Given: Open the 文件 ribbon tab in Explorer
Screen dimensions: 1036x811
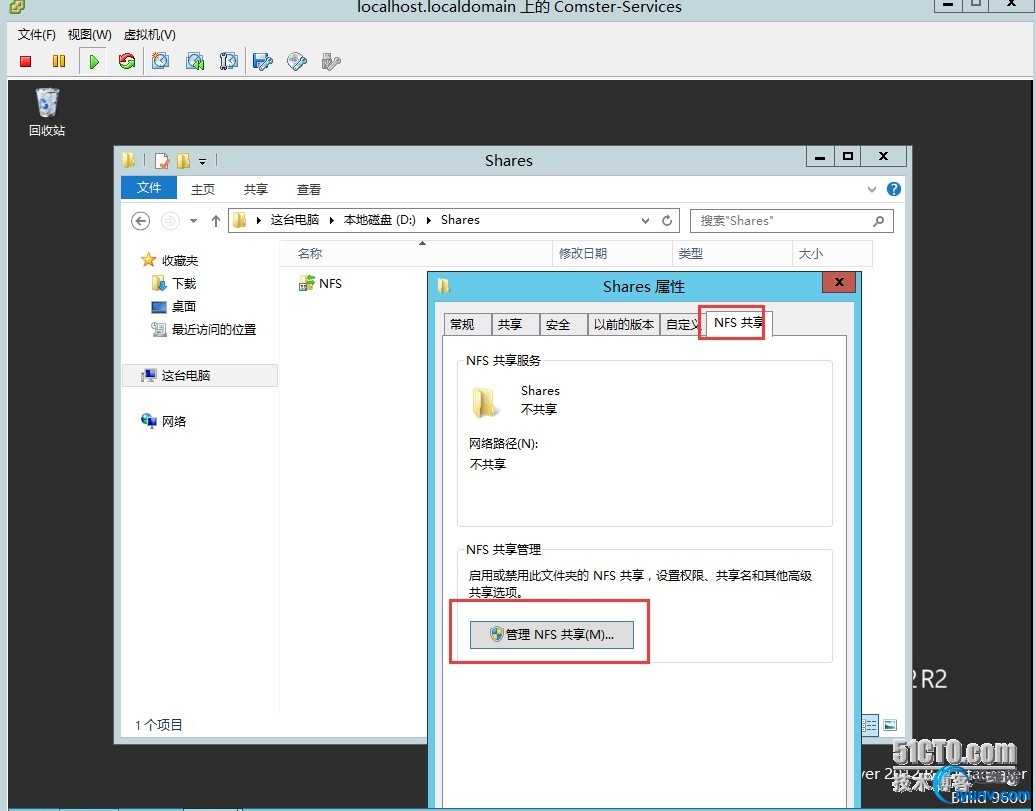Looking at the screenshot, I should pos(149,188).
